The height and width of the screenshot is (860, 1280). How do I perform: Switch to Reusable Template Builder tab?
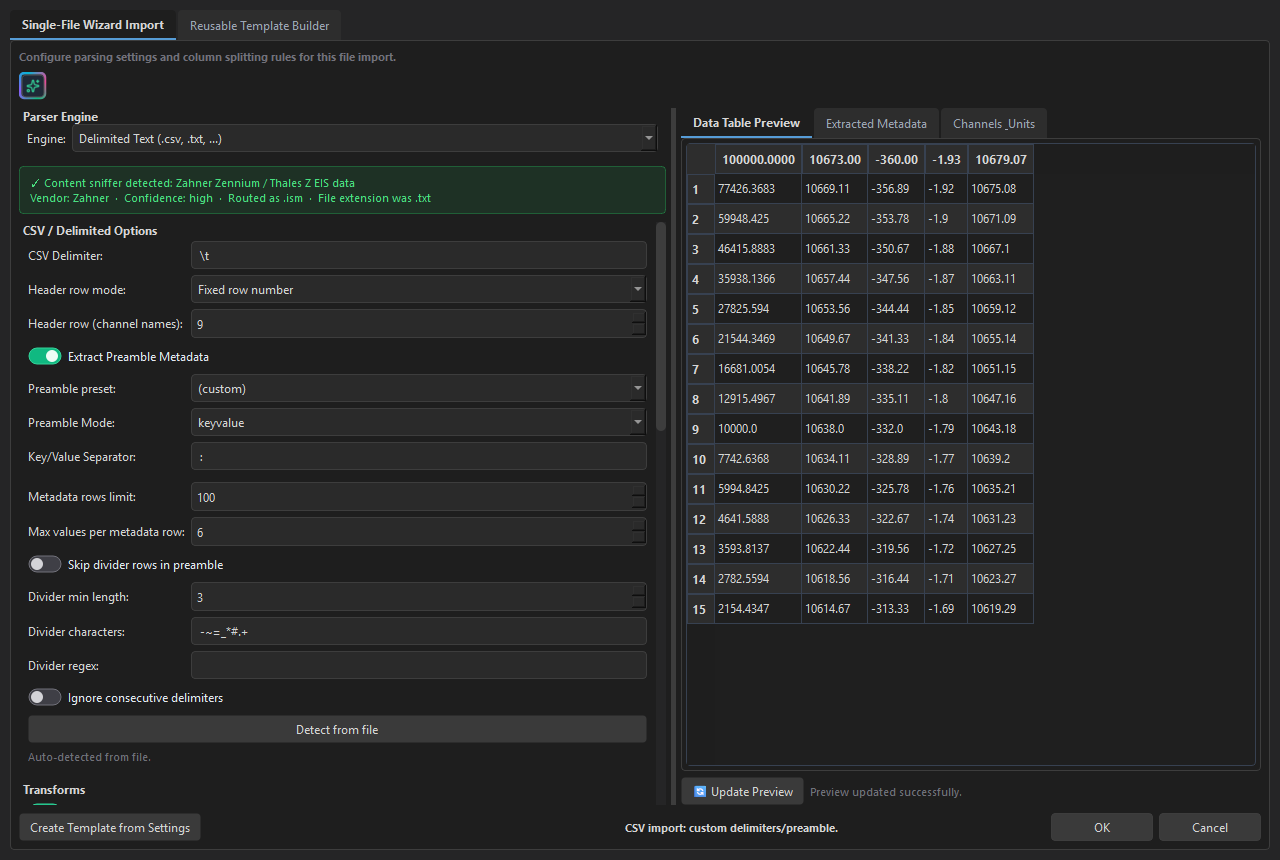[260, 25]
